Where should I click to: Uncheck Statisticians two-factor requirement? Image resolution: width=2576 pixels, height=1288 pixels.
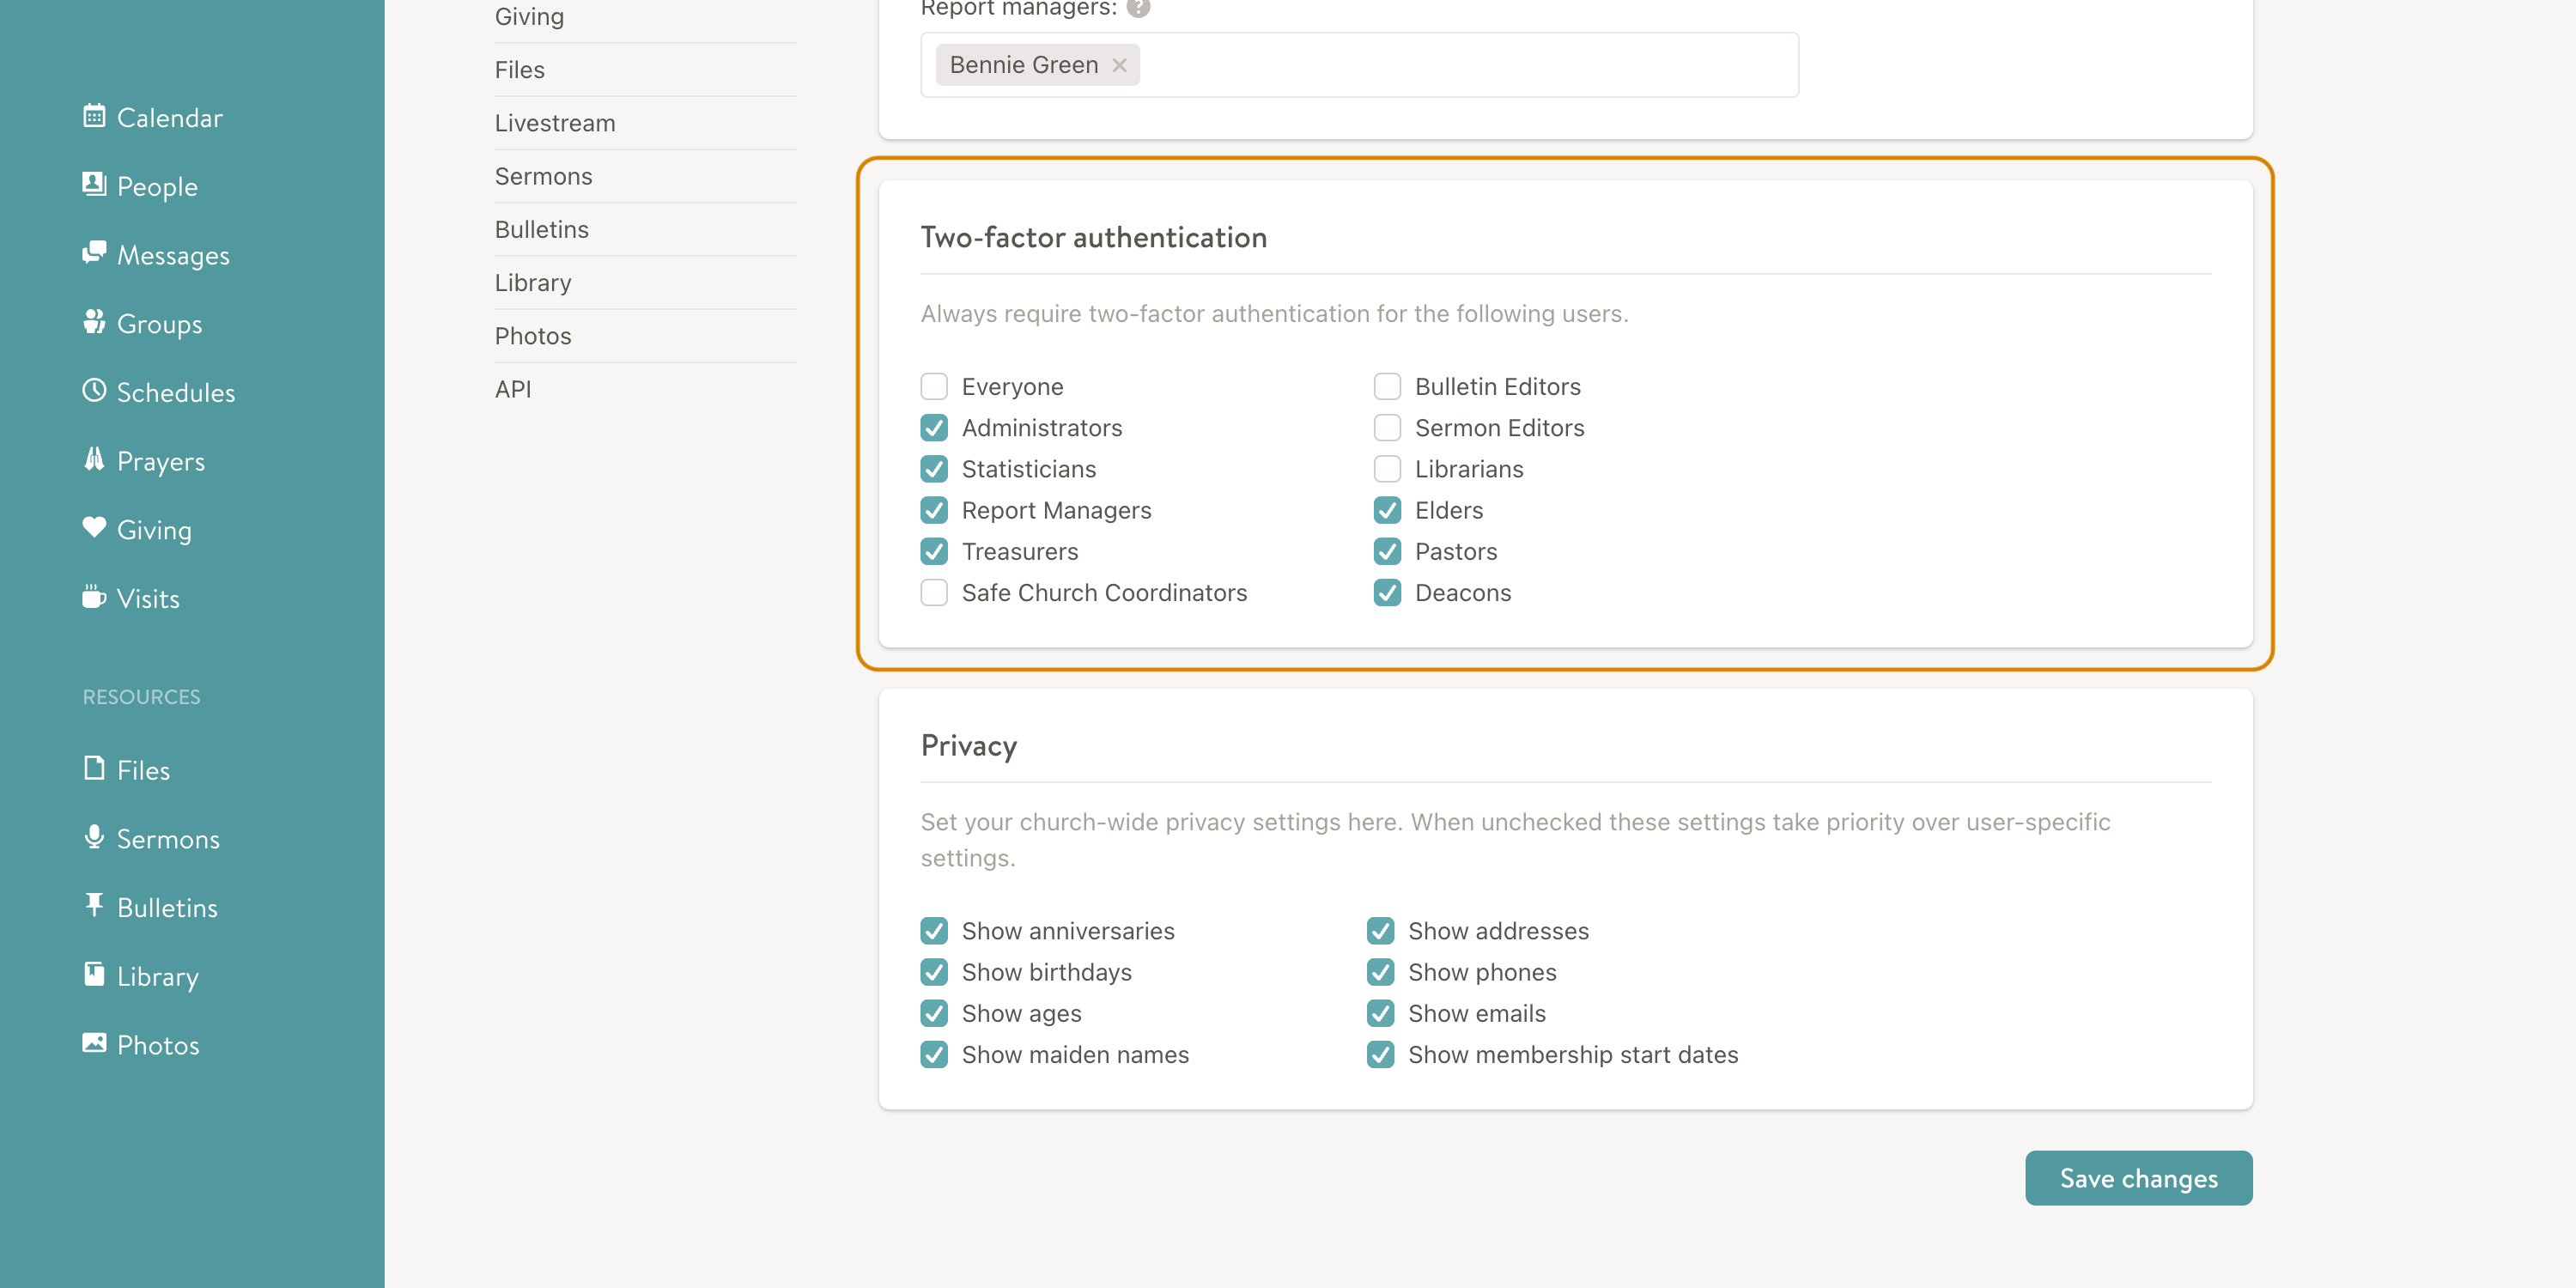coord(934,469)
